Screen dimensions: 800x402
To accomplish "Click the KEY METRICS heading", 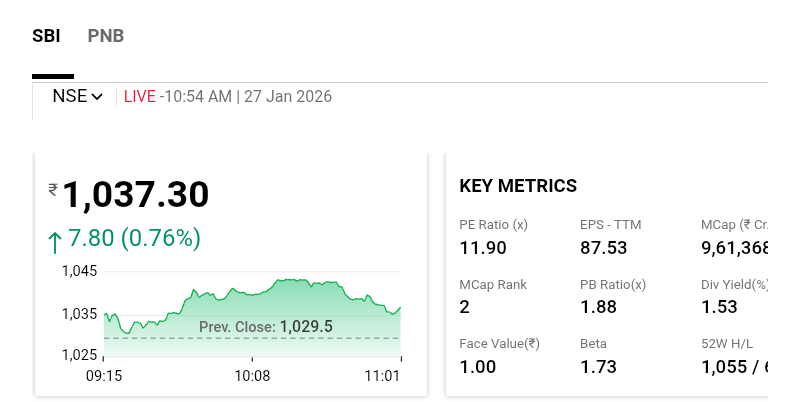I will point(518,186).
